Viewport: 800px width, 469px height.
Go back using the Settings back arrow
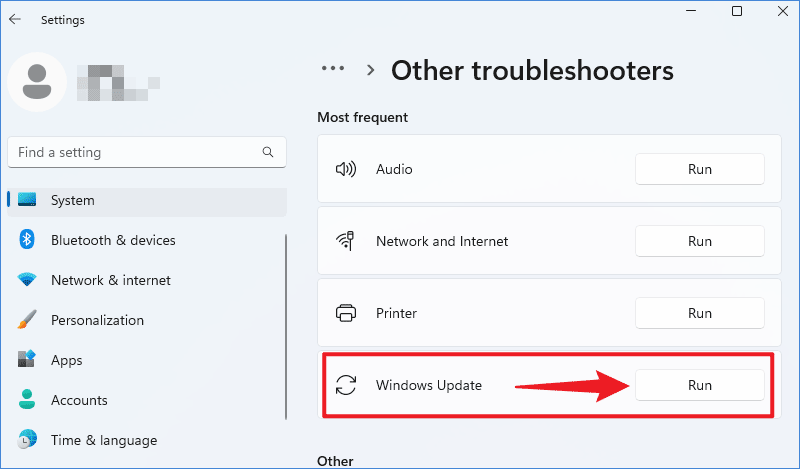(15, 19)
